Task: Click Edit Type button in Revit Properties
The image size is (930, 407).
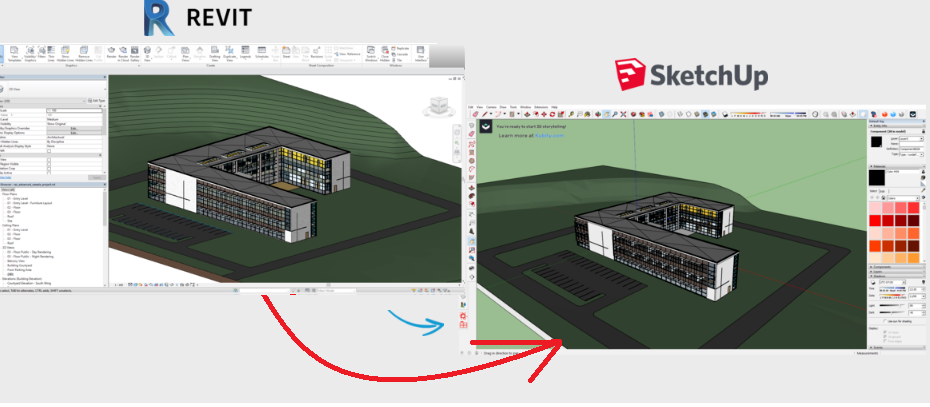Action: [97, 101]
